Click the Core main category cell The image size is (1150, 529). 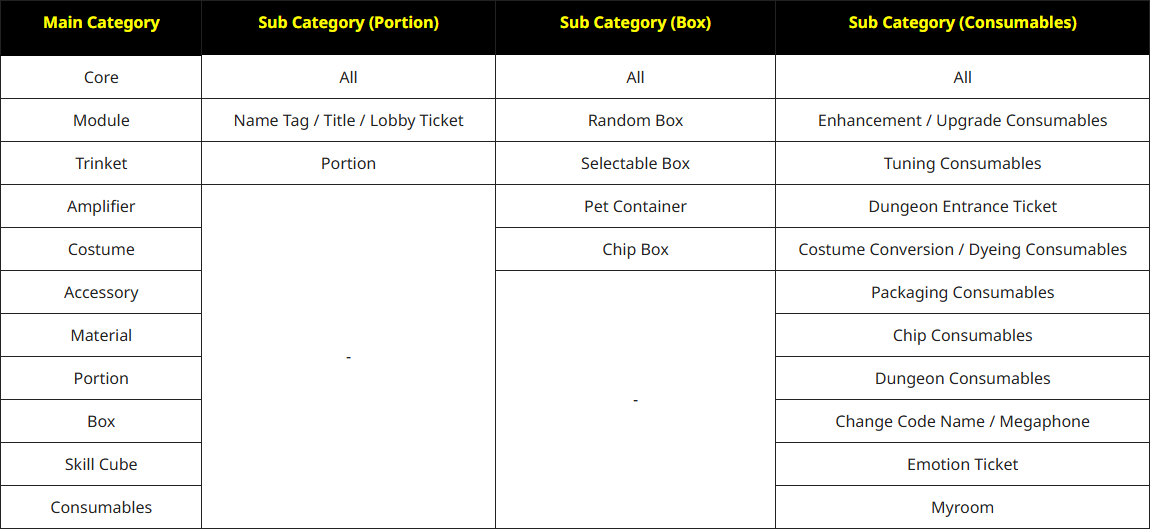click(101, 77)
